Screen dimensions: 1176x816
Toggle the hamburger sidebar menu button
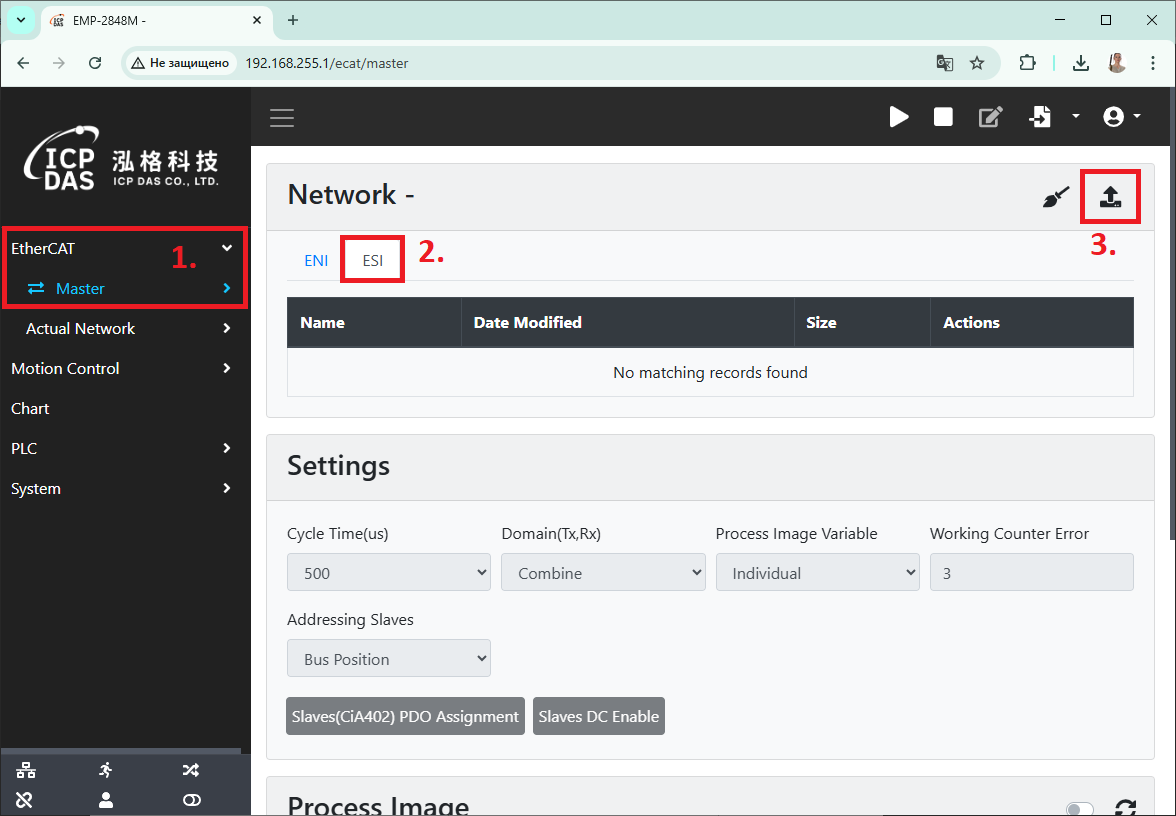click(x=282, y=118)
